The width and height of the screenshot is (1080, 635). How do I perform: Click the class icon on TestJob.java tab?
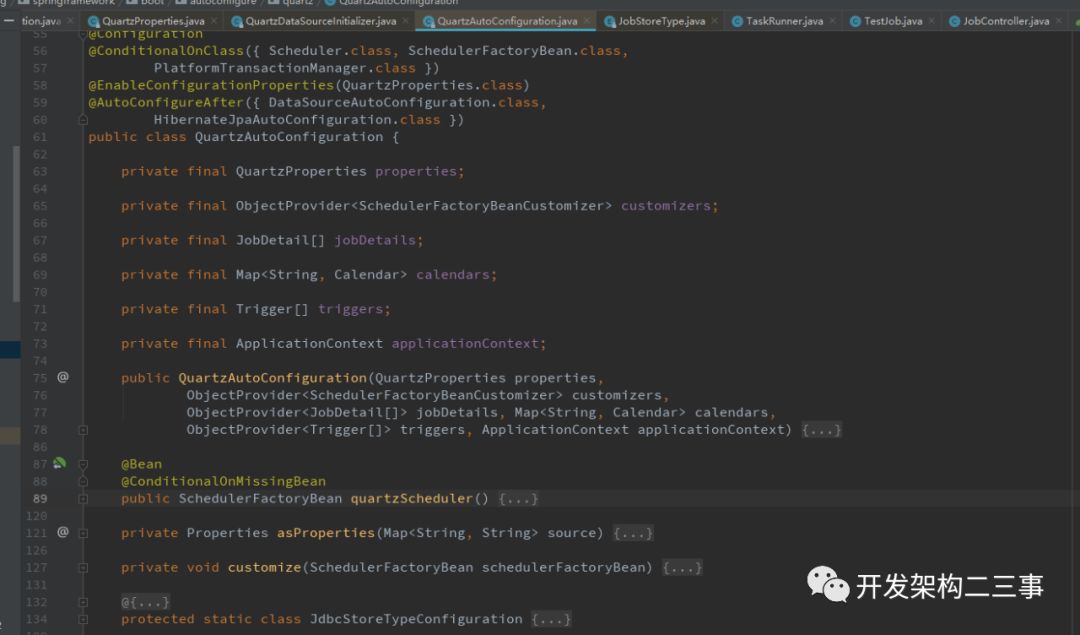(x=855, y=22)
